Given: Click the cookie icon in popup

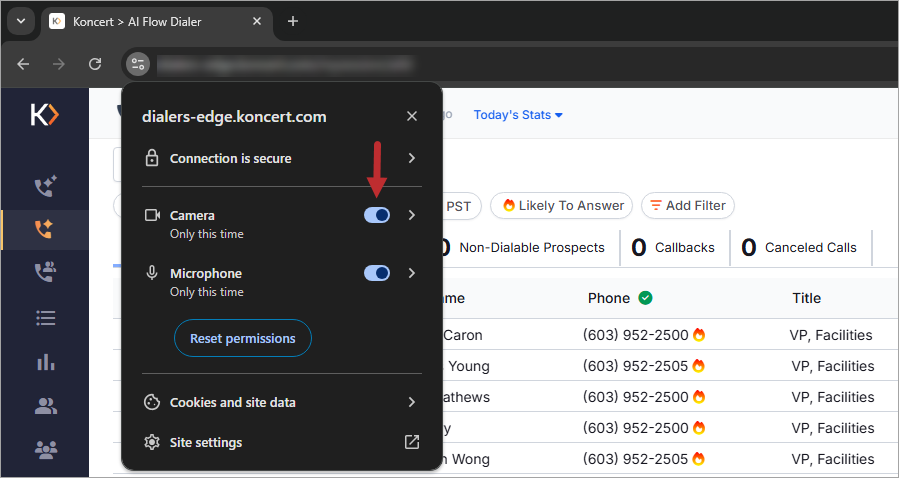Looking at the screenshot, I should tap(151, 402).
